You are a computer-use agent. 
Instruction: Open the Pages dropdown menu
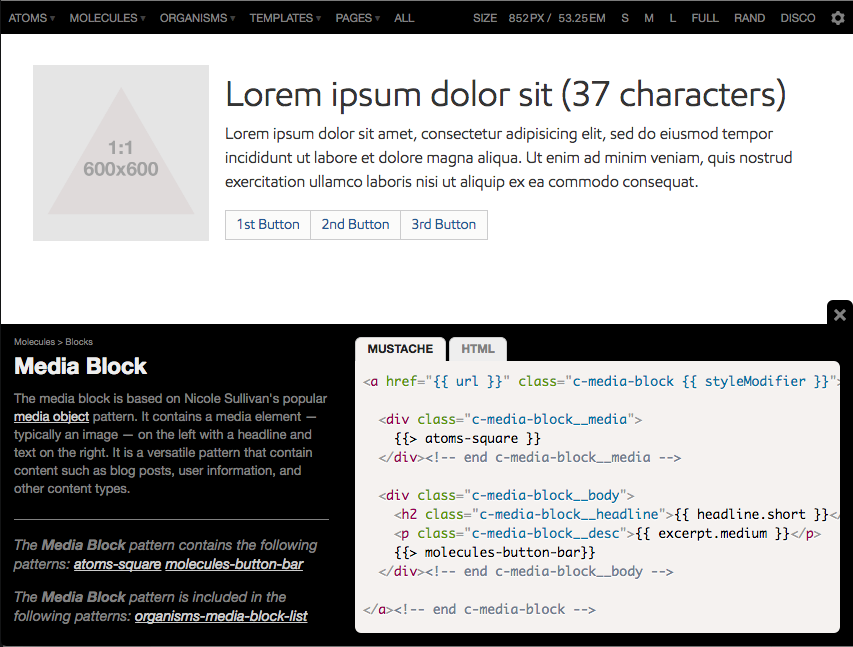pos(357,18)
